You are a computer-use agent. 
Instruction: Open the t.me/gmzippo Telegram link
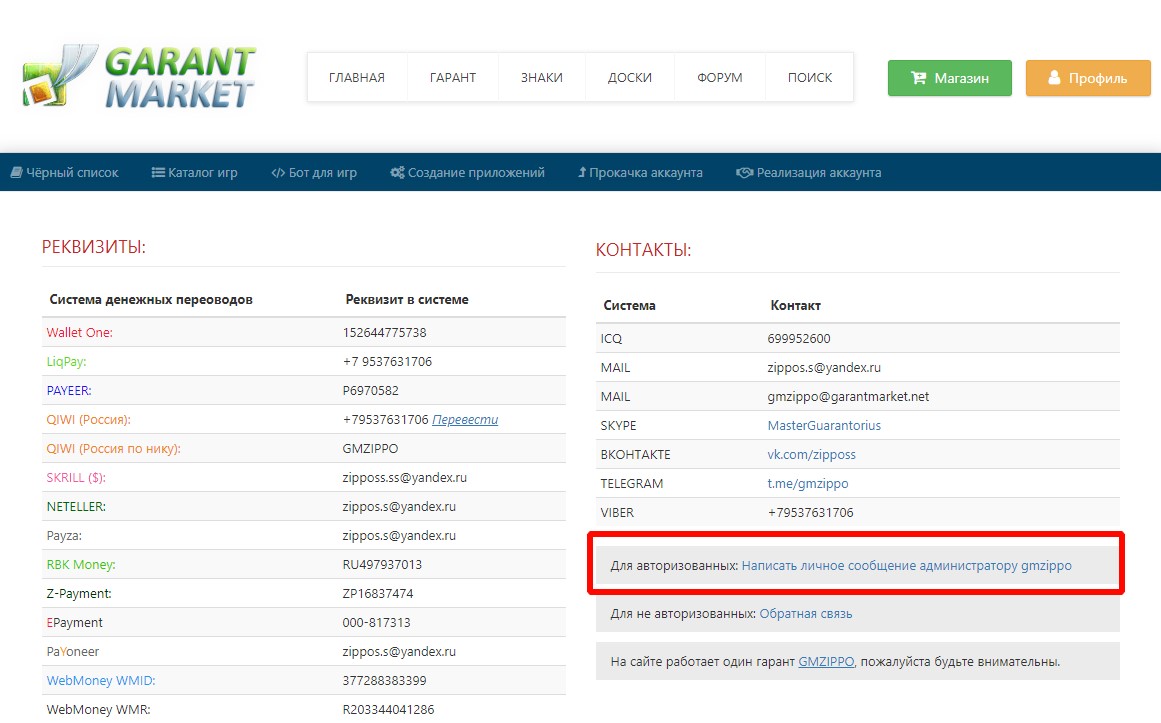(808, 483)
